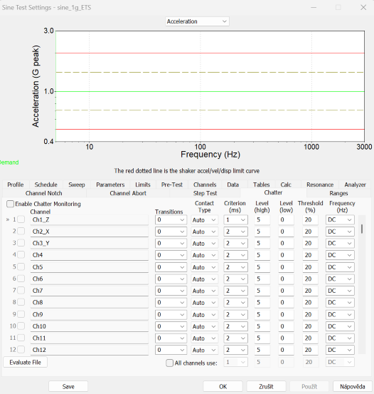Edit Level (high) field for Ch6

[262, 279]
